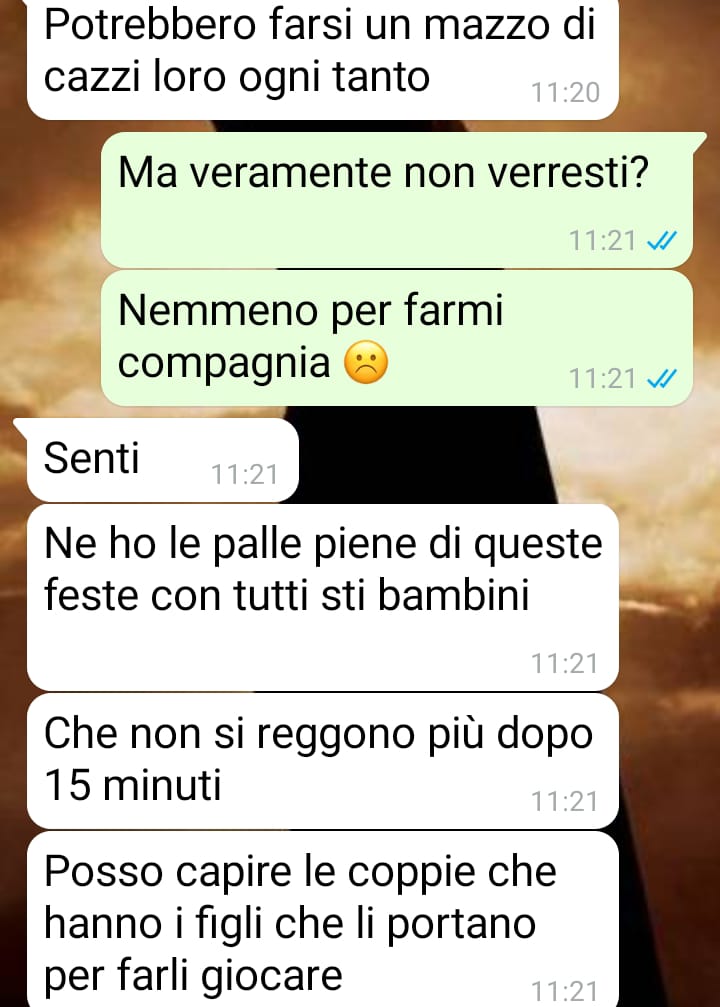Image resolution: width=720 pixels, height=1007 pixels.
Task: Tap the word 'bambini' in the message
Action: tap(453, 595)
